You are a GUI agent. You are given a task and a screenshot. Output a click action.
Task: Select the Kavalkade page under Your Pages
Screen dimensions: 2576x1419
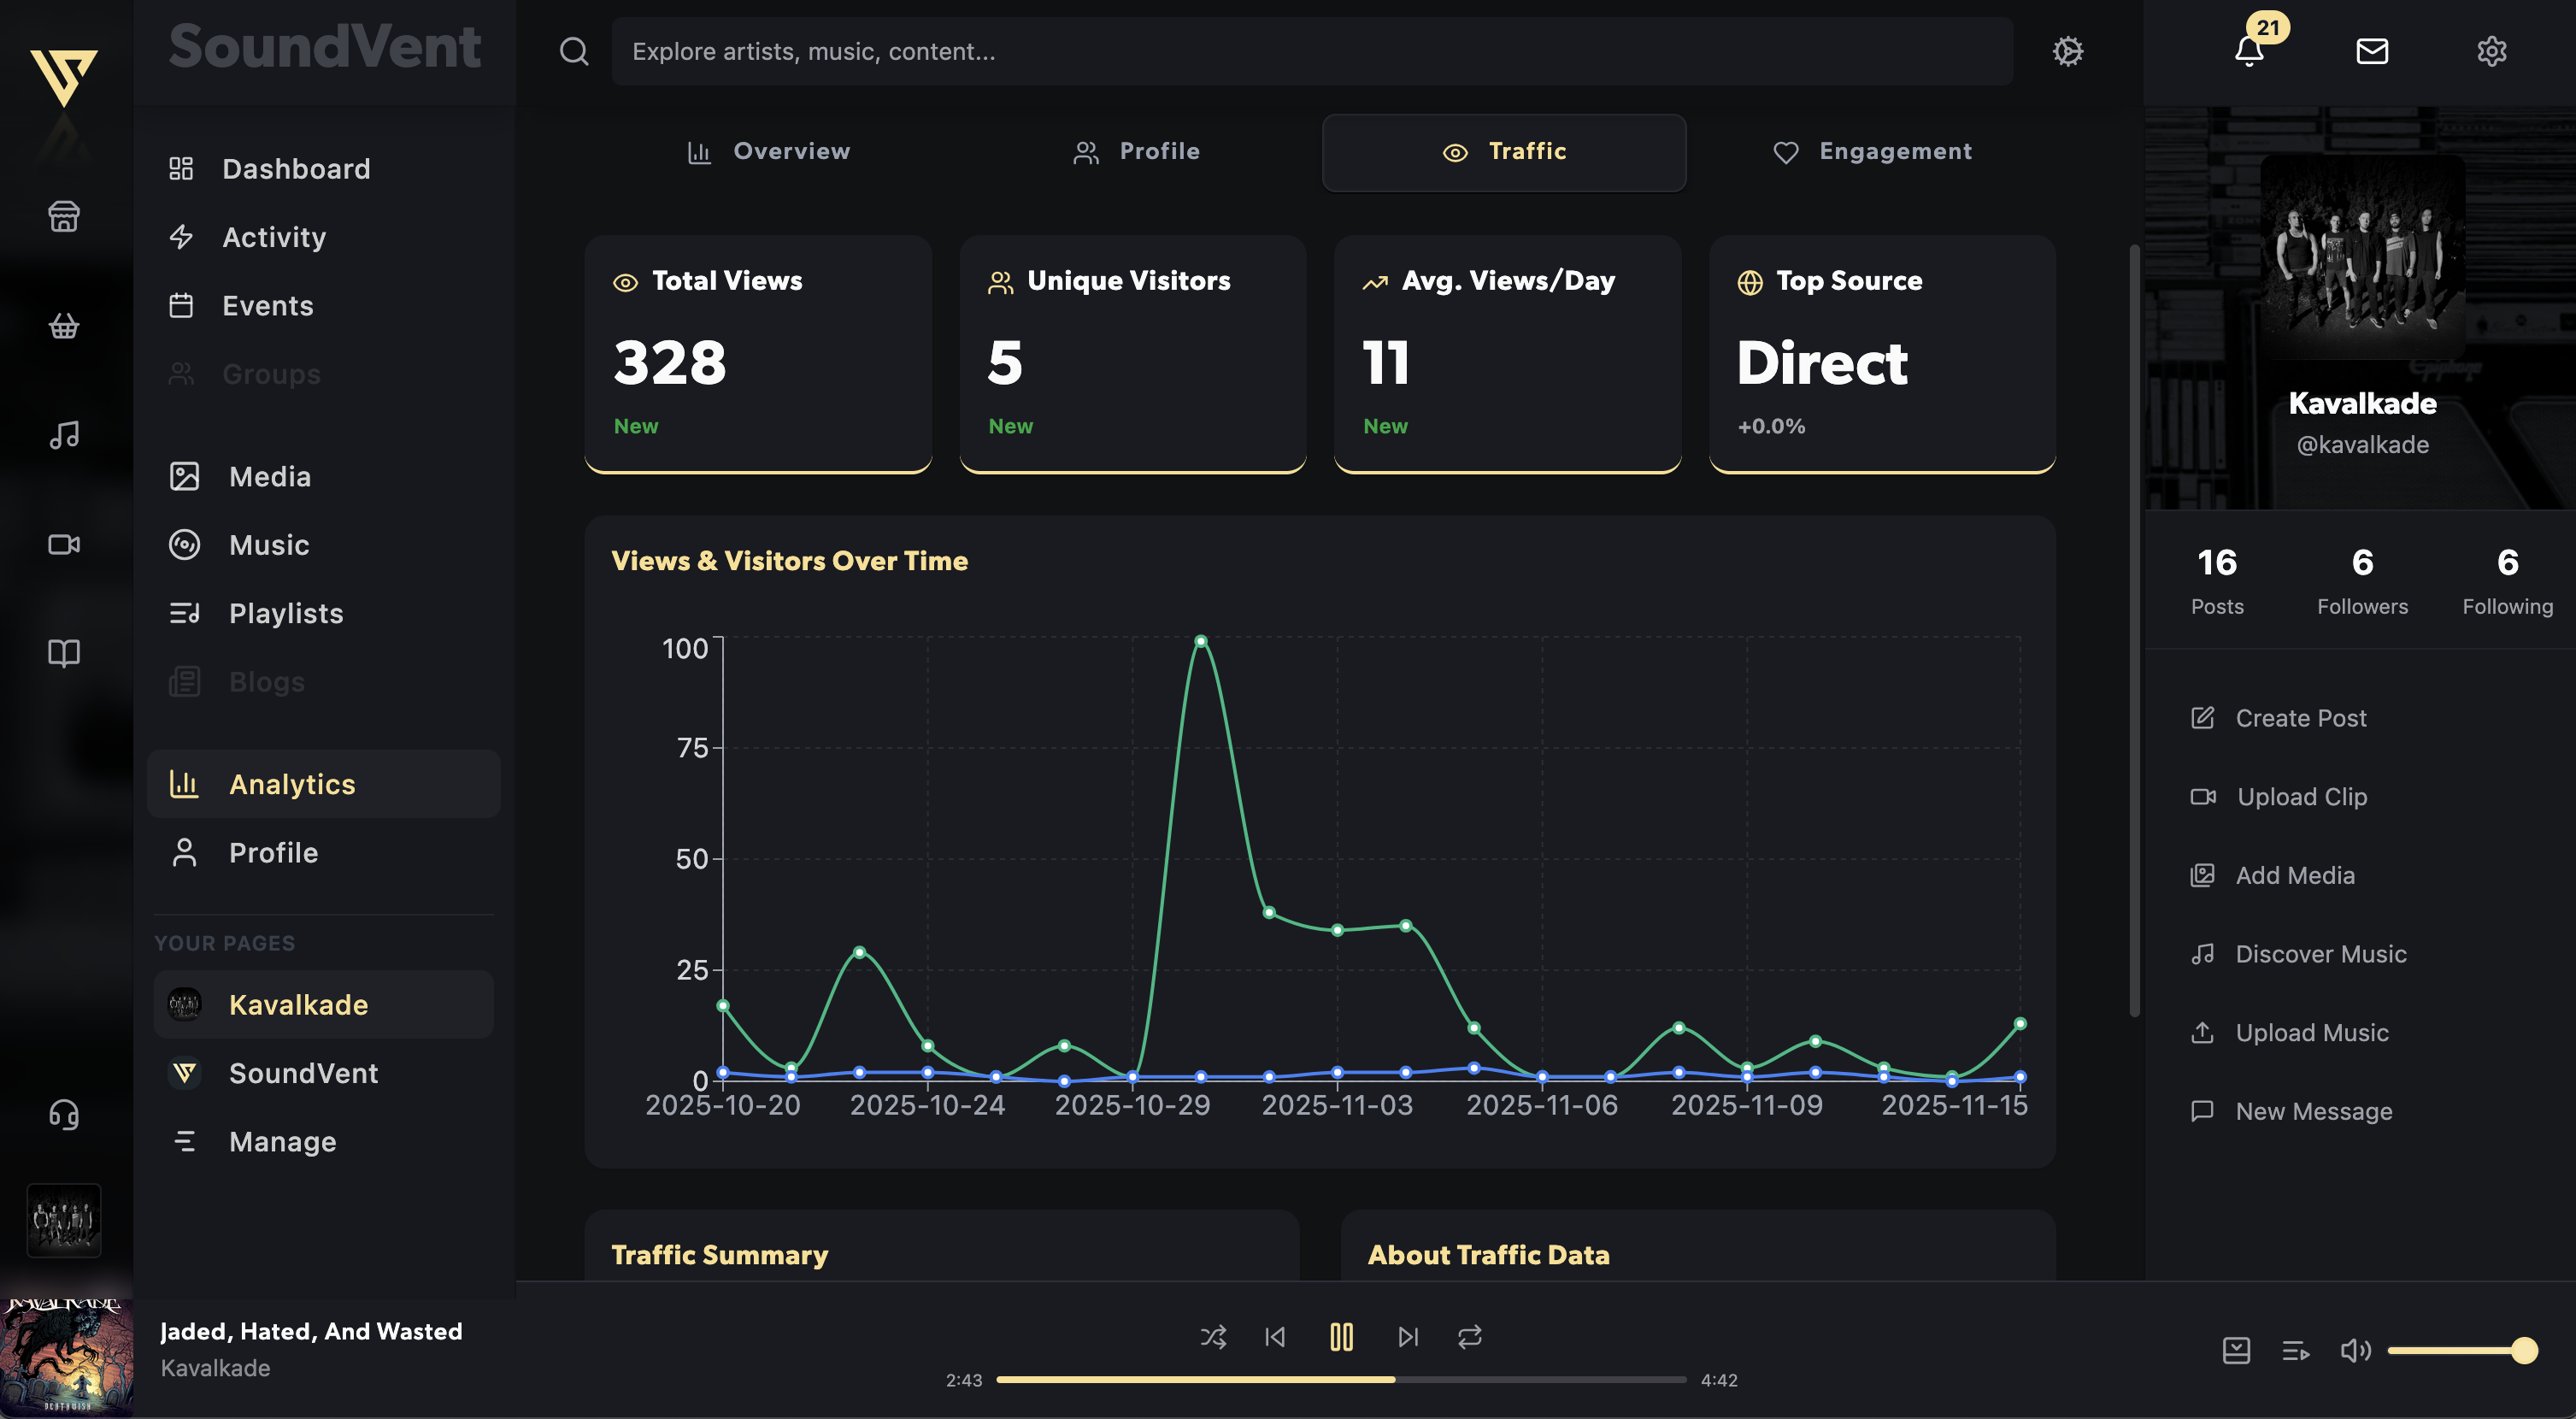pyautogui.click(x=298, y=1004)
